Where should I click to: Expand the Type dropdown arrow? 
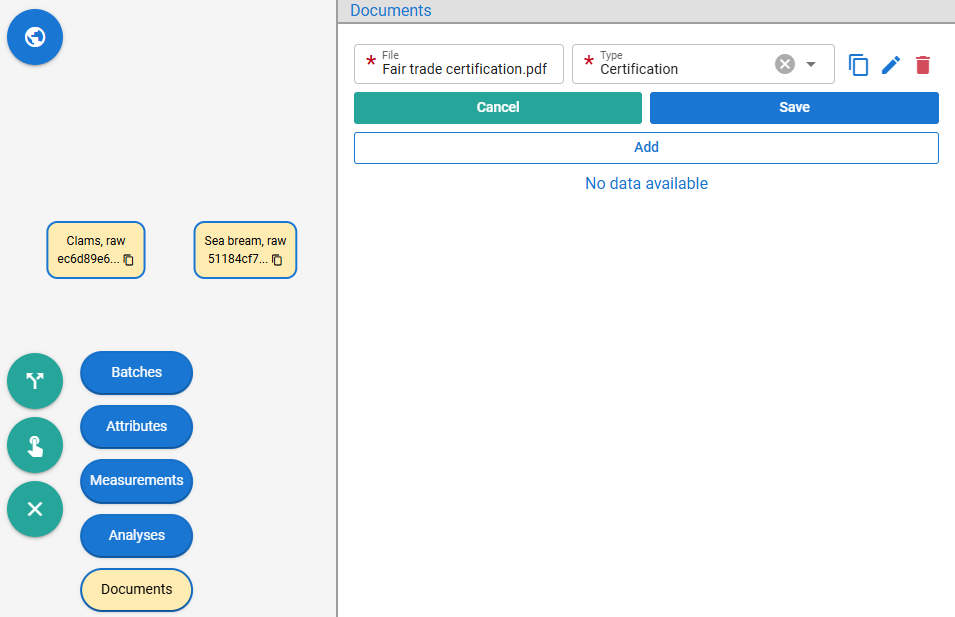pyautogui.click(x=811, y=64)
